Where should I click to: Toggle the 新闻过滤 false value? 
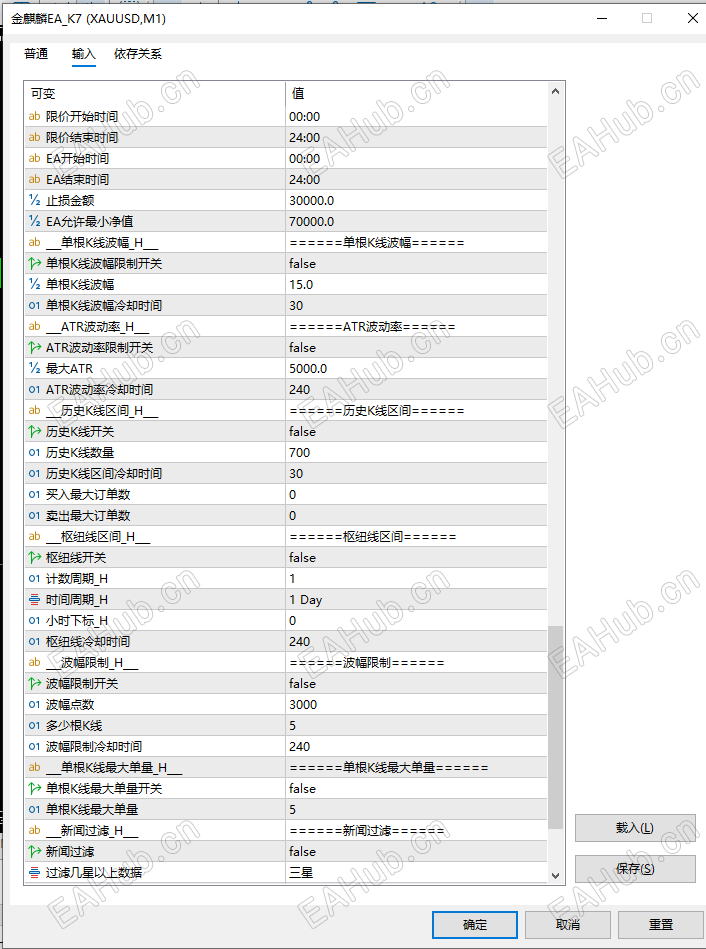tap(302, 852)
